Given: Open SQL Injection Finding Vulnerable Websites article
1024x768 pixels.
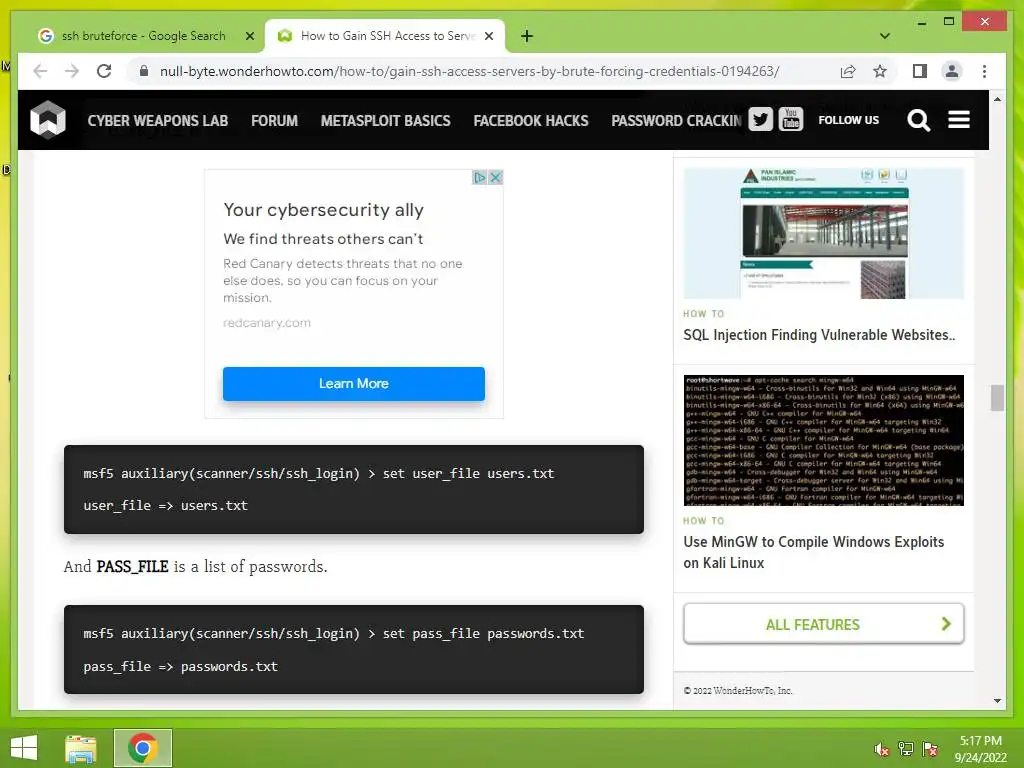Looking at the screenshot, I should [x=819, y=335].
